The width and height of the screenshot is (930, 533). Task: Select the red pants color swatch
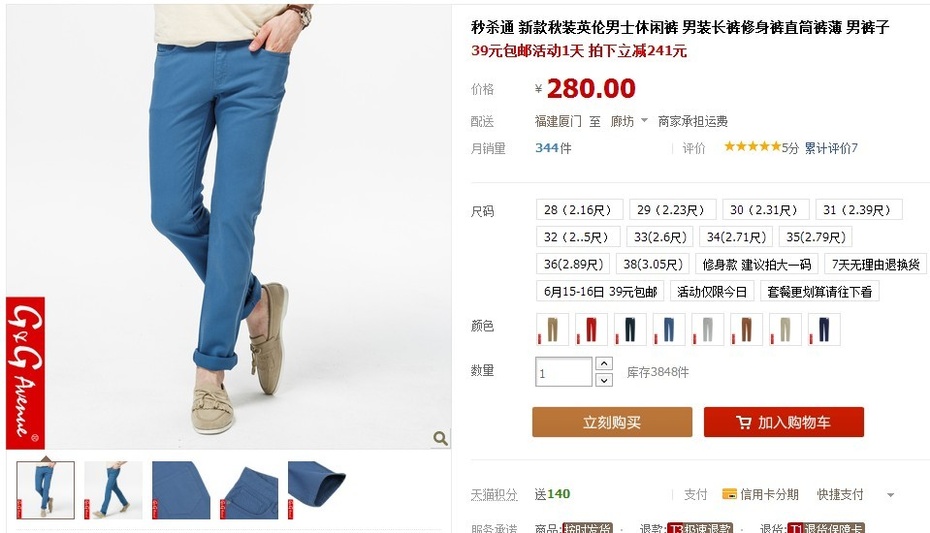591,329
